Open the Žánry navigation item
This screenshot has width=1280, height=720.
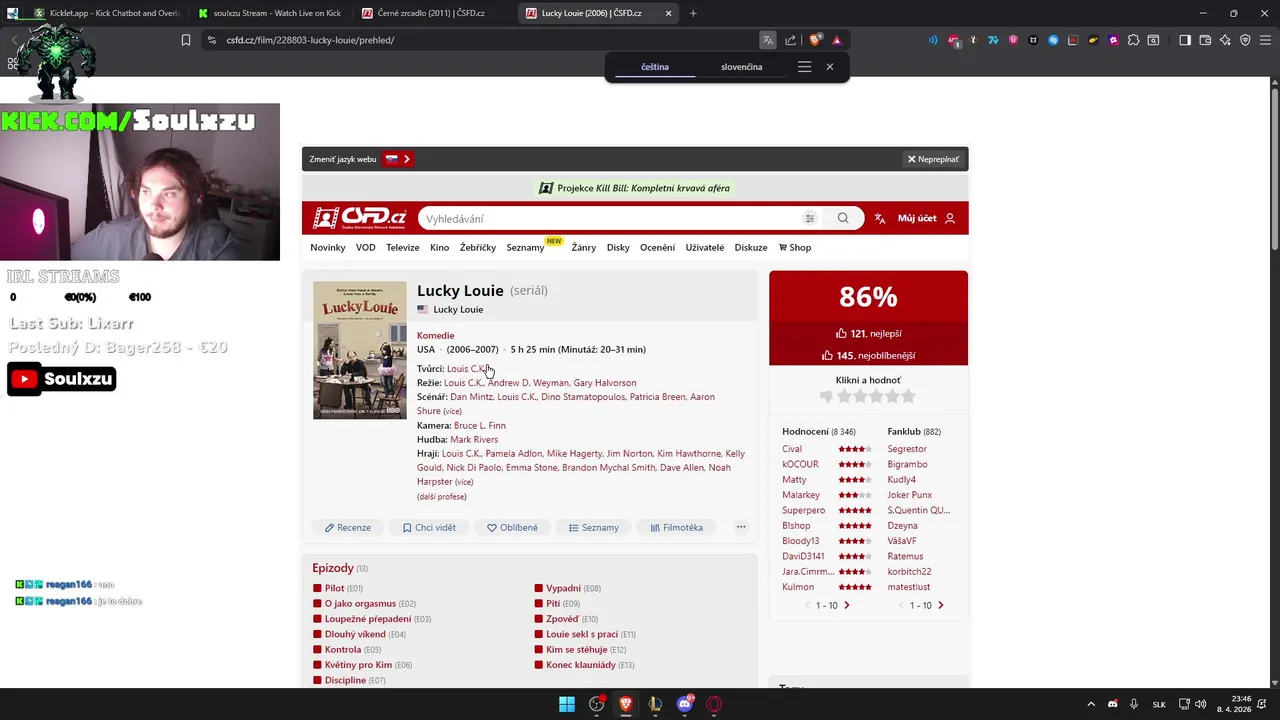click(x=584, y=247)
